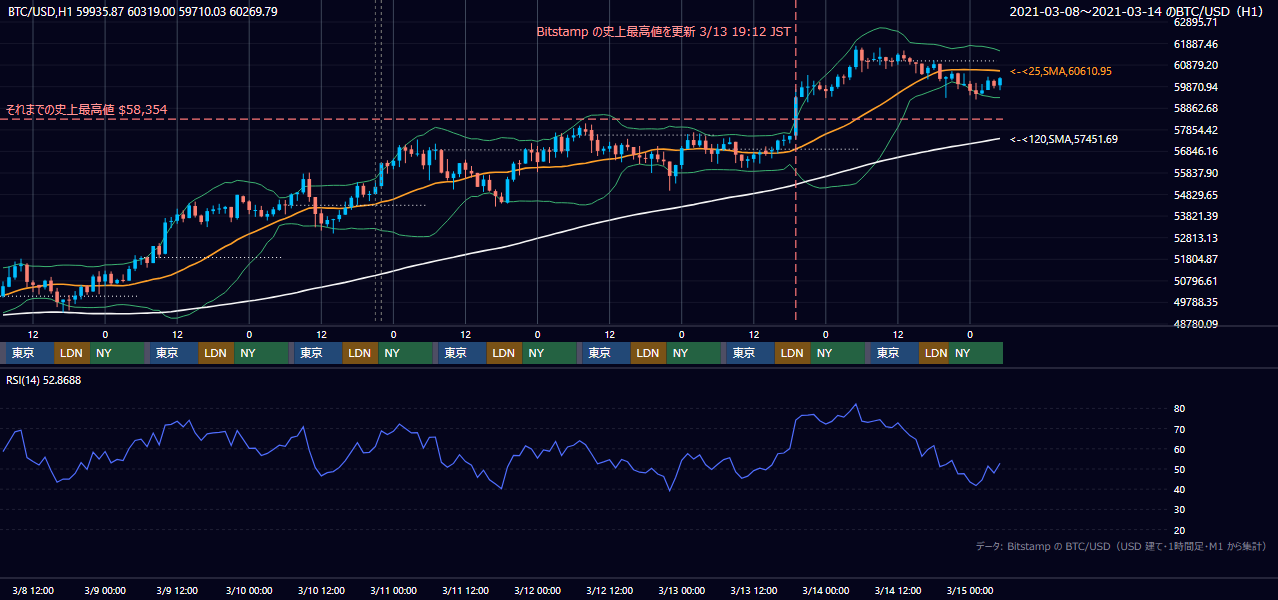Click the 3/11 00:00 date label

(393, 590)
